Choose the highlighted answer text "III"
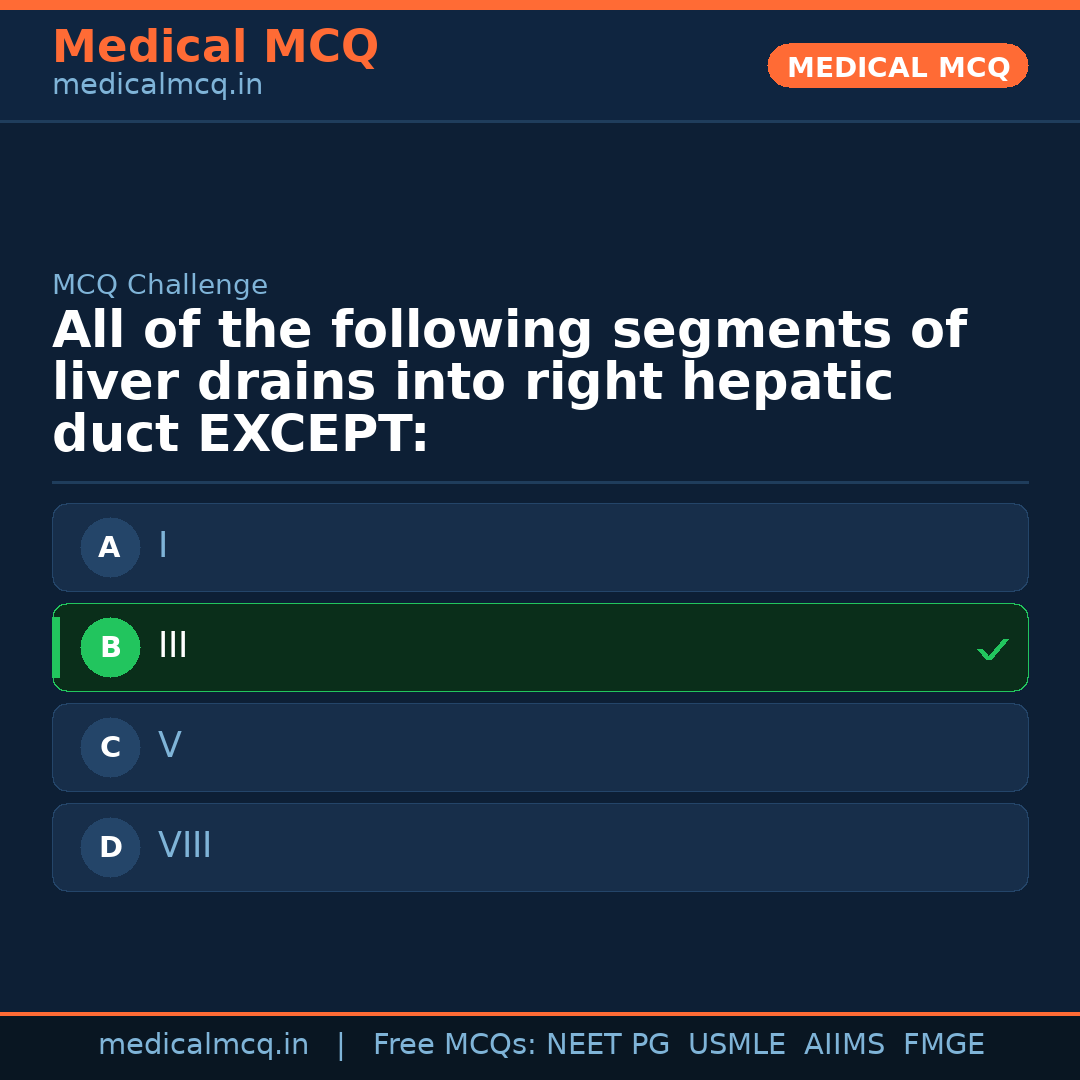 coord(173,646)
